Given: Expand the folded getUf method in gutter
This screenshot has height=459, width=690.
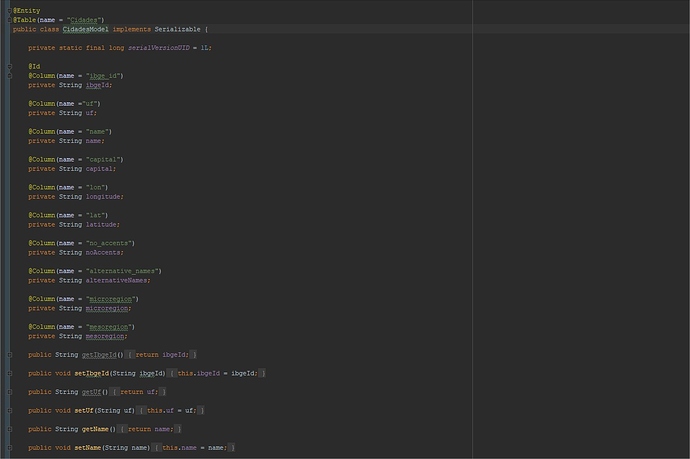Looking at the screenshot, I should coord(9,392).
